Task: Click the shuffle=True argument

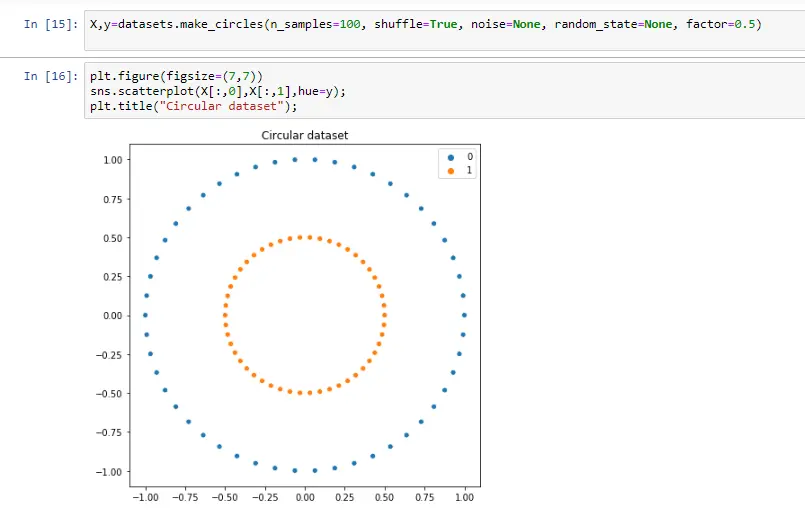Action: (x=415, y=24)
